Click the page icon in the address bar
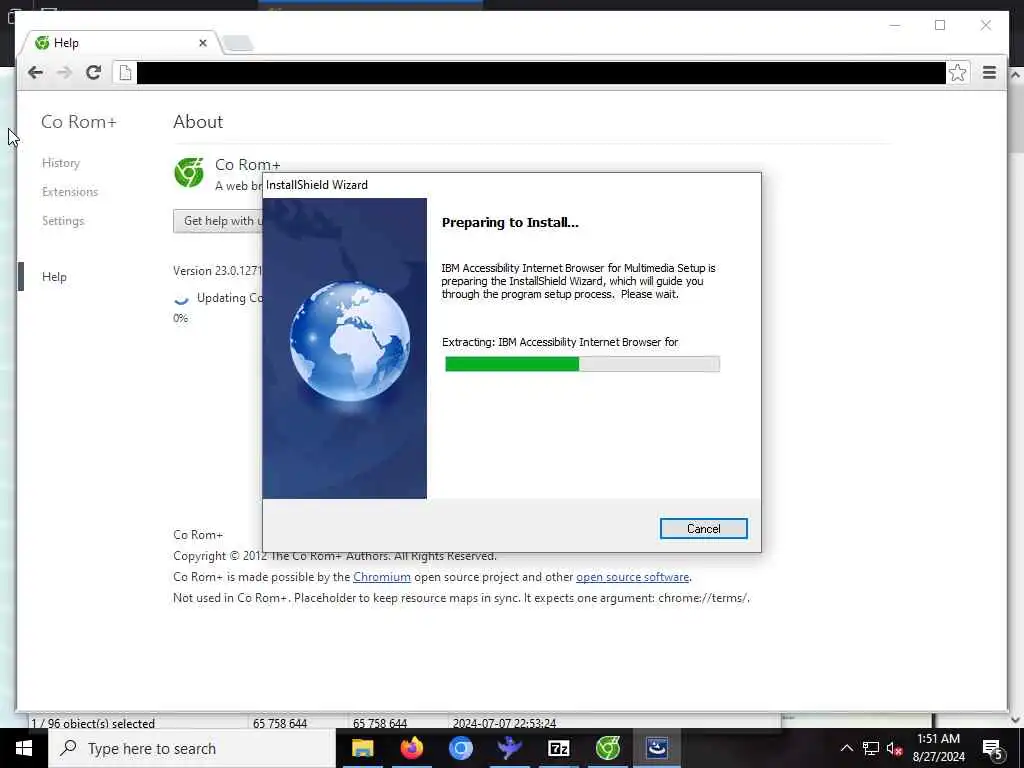The width and height of the screenshot is (1024, 768). (x=125, y=72)
